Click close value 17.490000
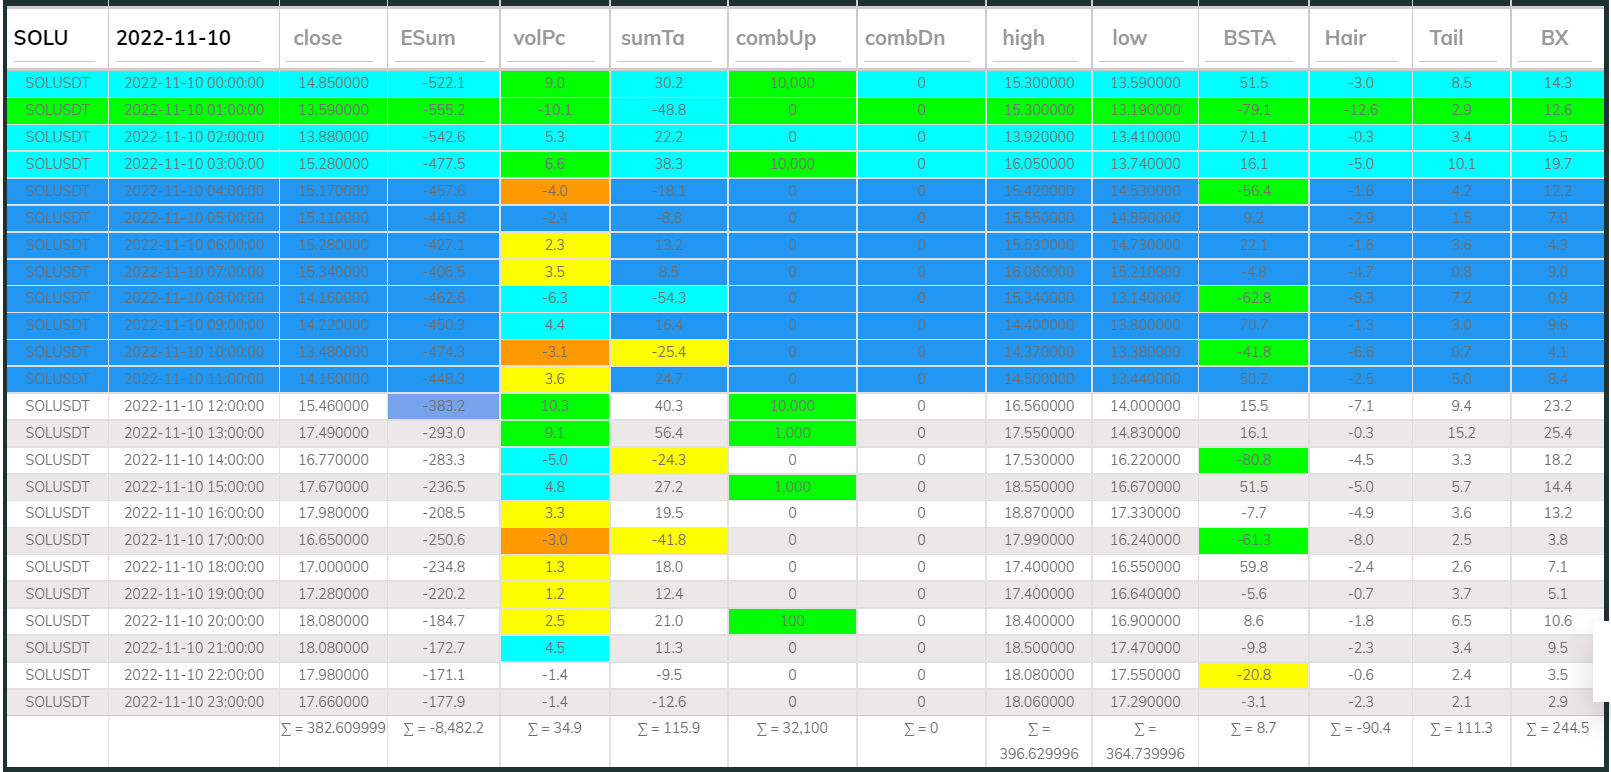Screen dimensions: 1611x772 333,433
